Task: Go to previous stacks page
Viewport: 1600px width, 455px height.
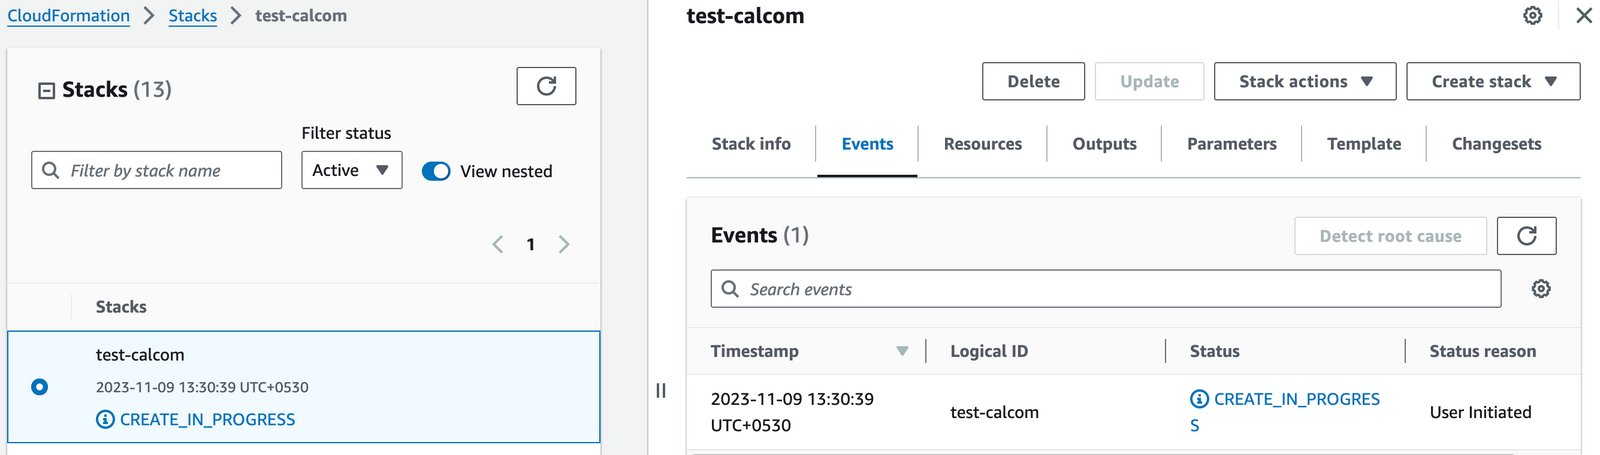Action: (497, 244)
